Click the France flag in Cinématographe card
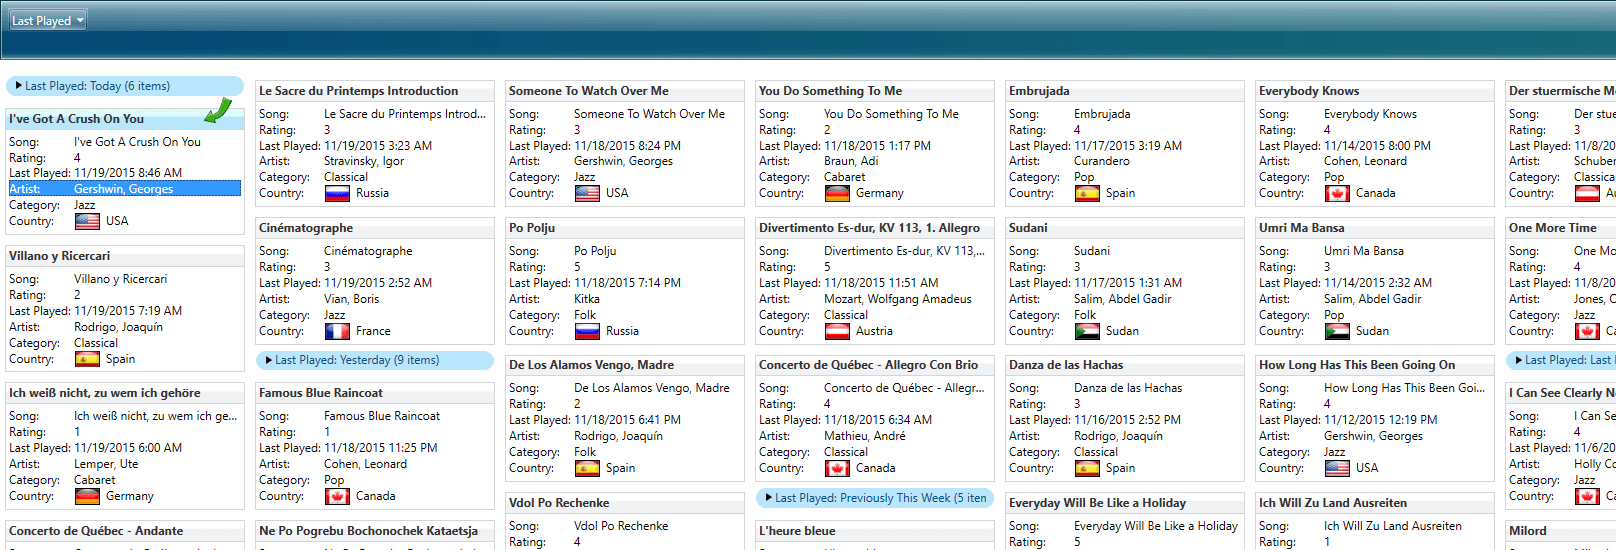Image resolution: width=1616 pixels, height=550 pixels. (337, 331)
